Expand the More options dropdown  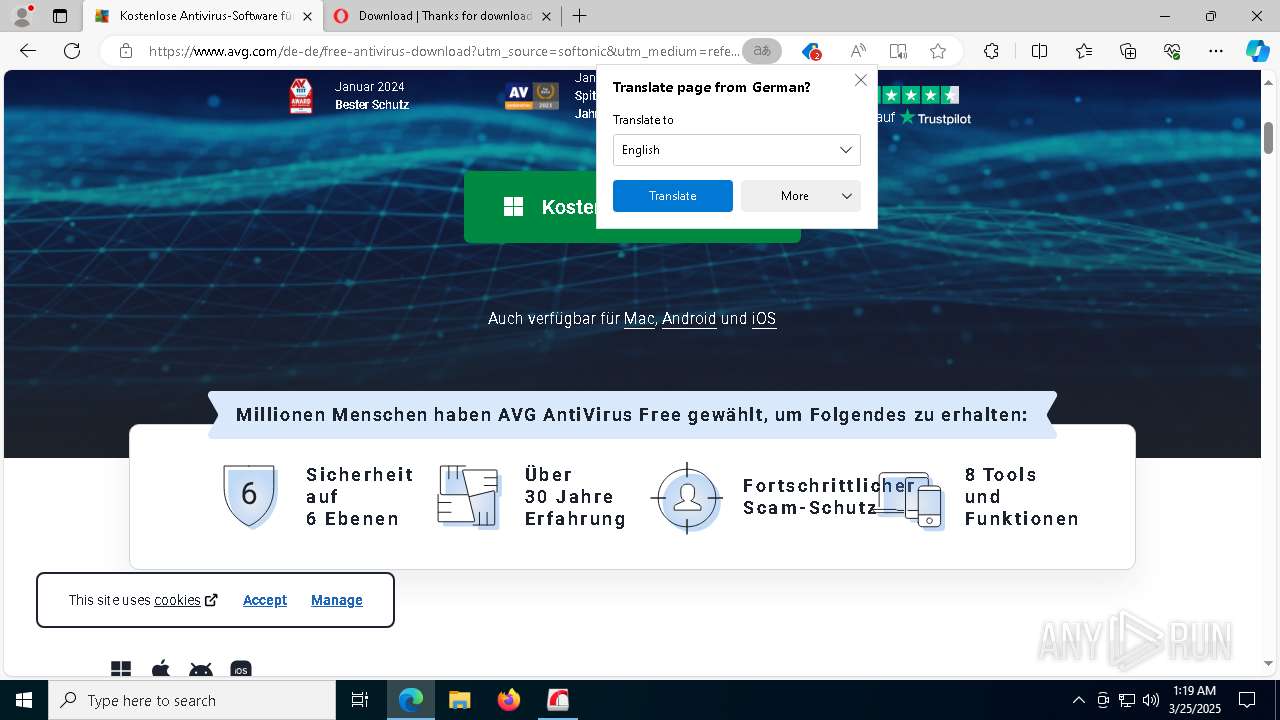(801, 196)
